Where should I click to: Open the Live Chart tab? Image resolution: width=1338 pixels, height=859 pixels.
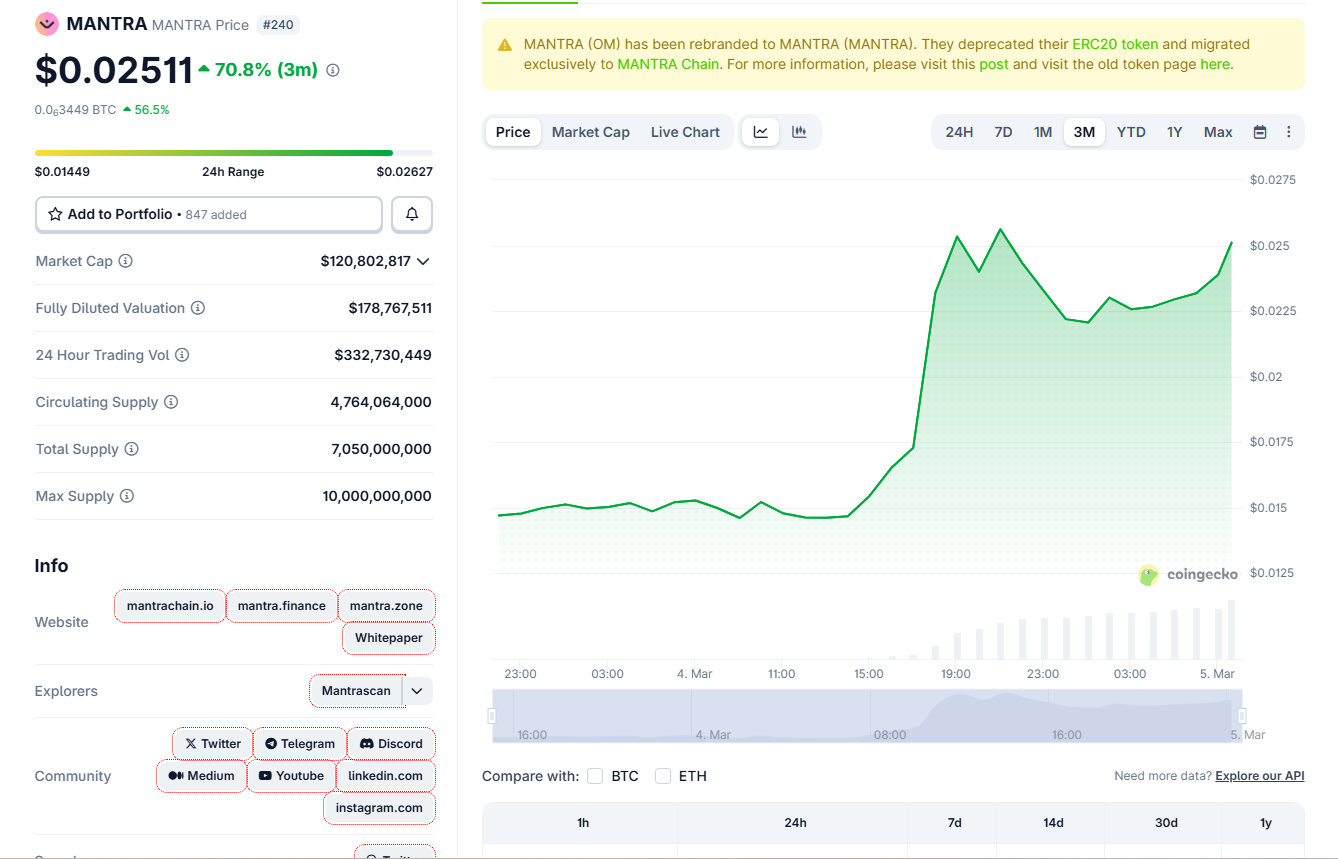(685, 131)
